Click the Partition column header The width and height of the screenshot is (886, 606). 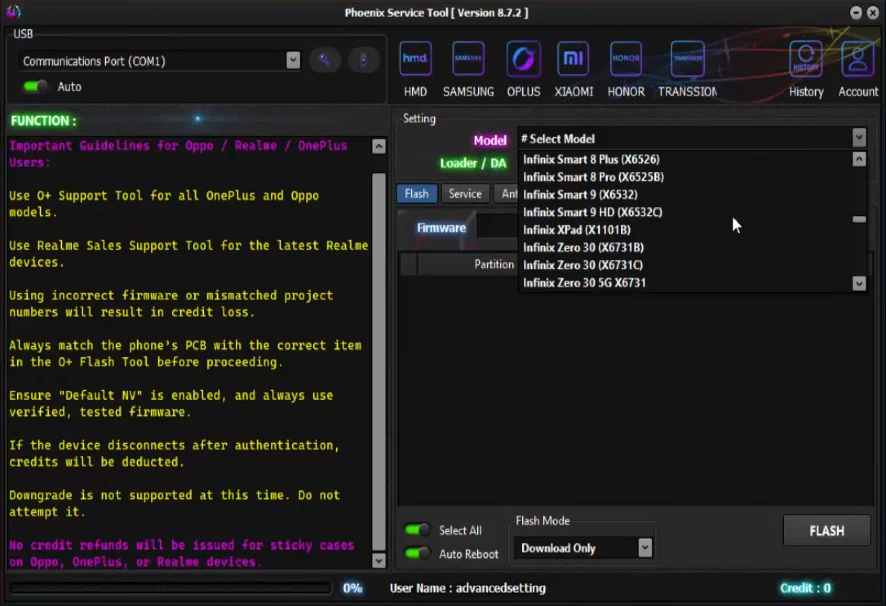click(467, 264)
